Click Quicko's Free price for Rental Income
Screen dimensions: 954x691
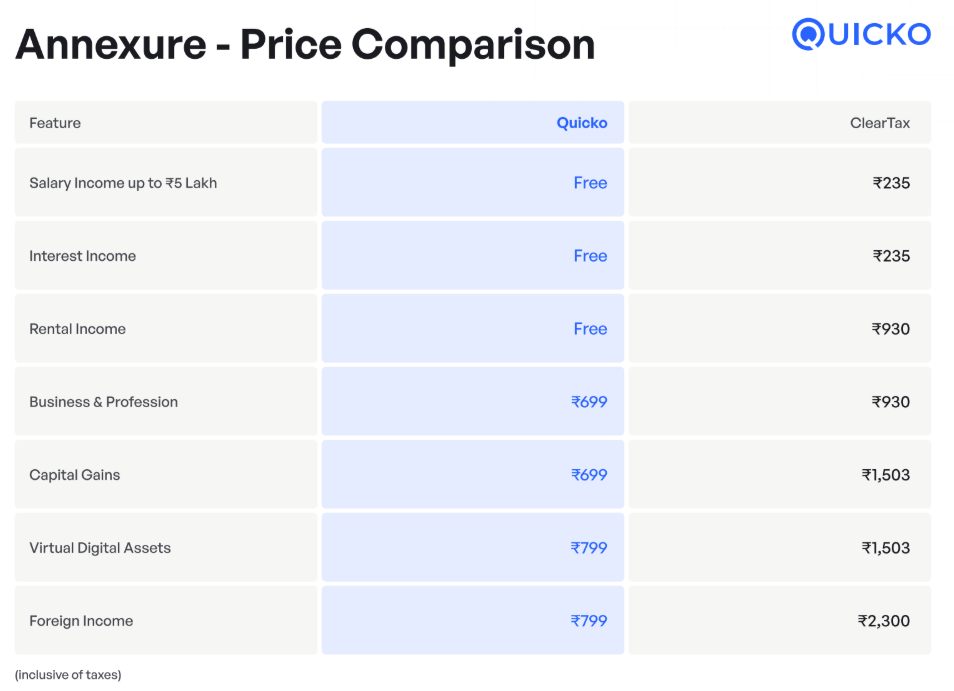tap(590, 329)
